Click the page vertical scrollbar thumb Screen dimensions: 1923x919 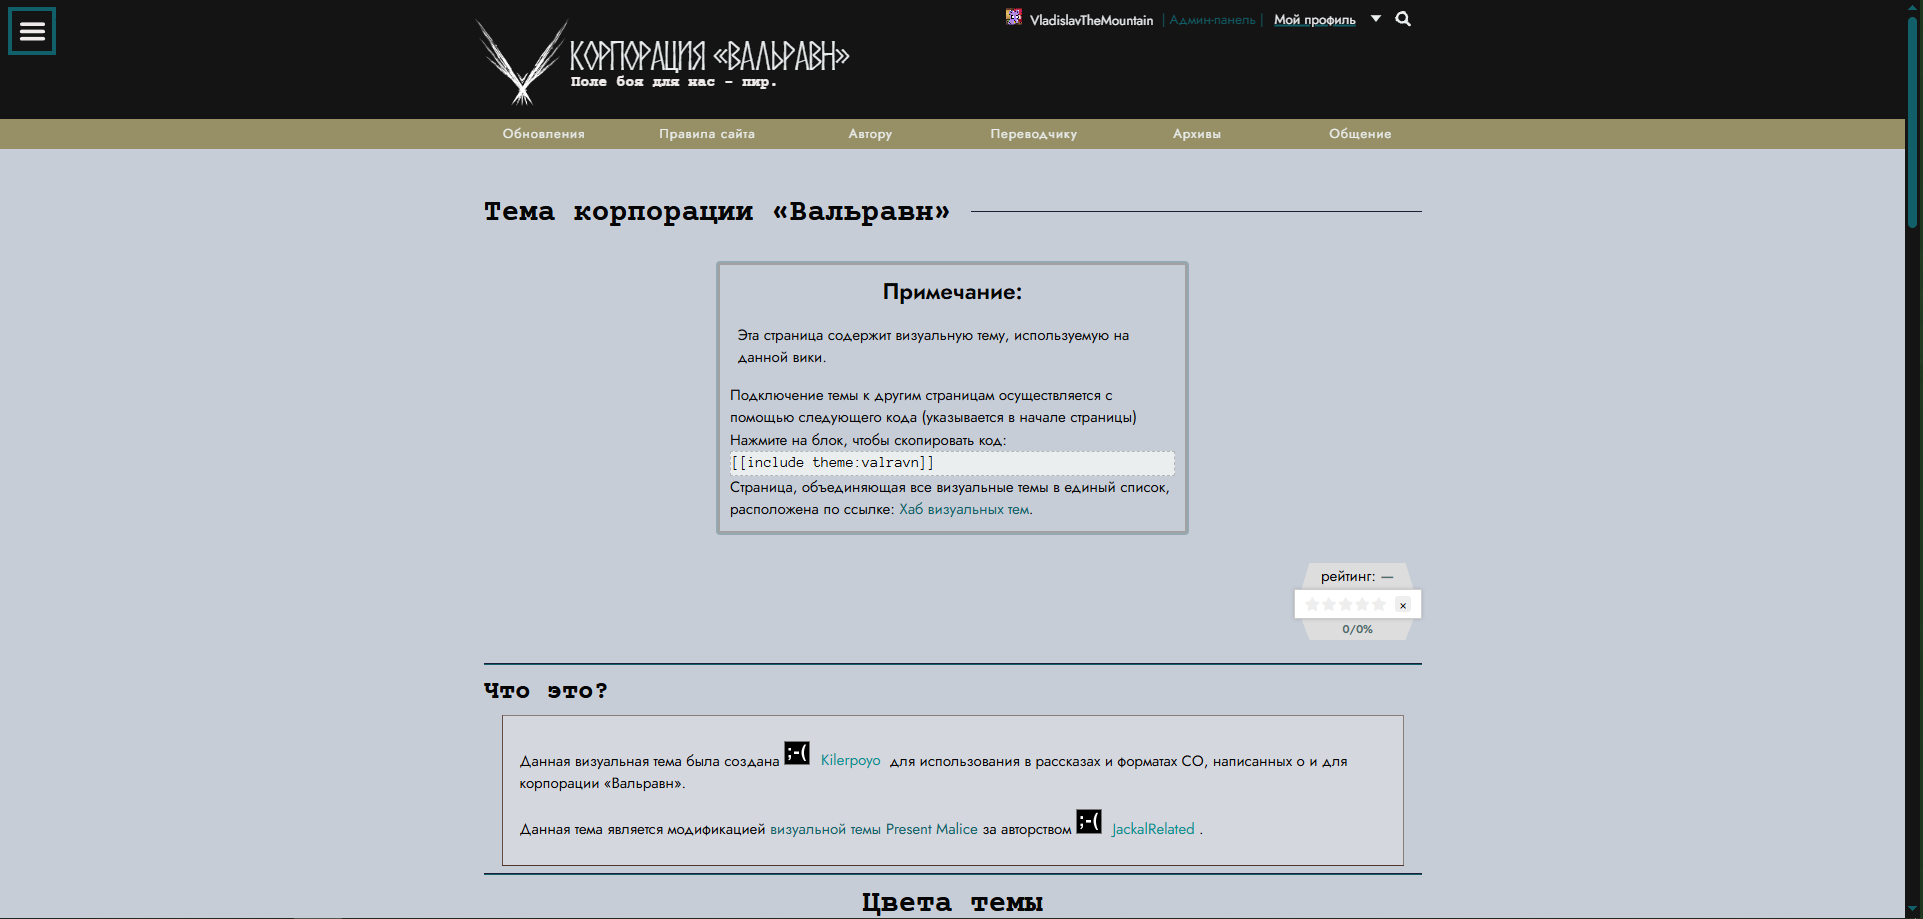(1912, 120)
